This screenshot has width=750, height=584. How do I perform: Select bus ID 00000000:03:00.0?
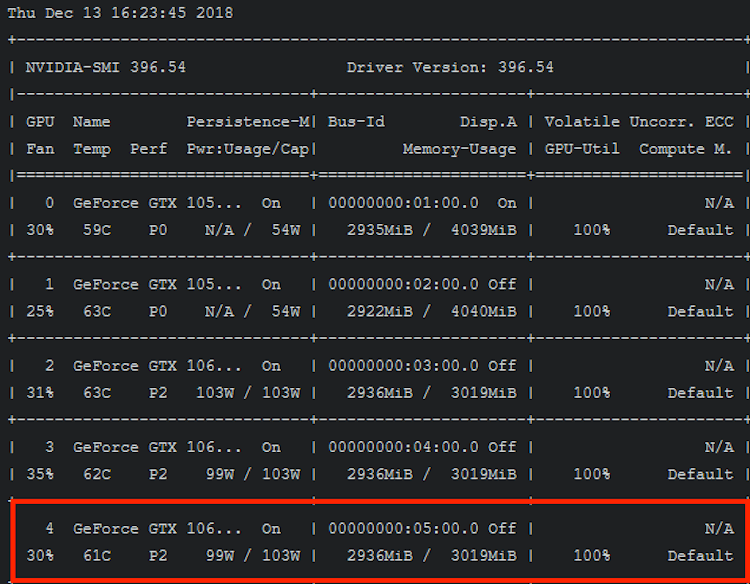(403, 366)
